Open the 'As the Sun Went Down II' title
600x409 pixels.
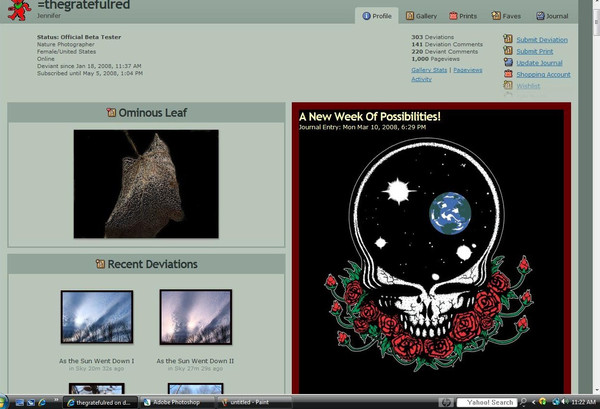point(195,361)
